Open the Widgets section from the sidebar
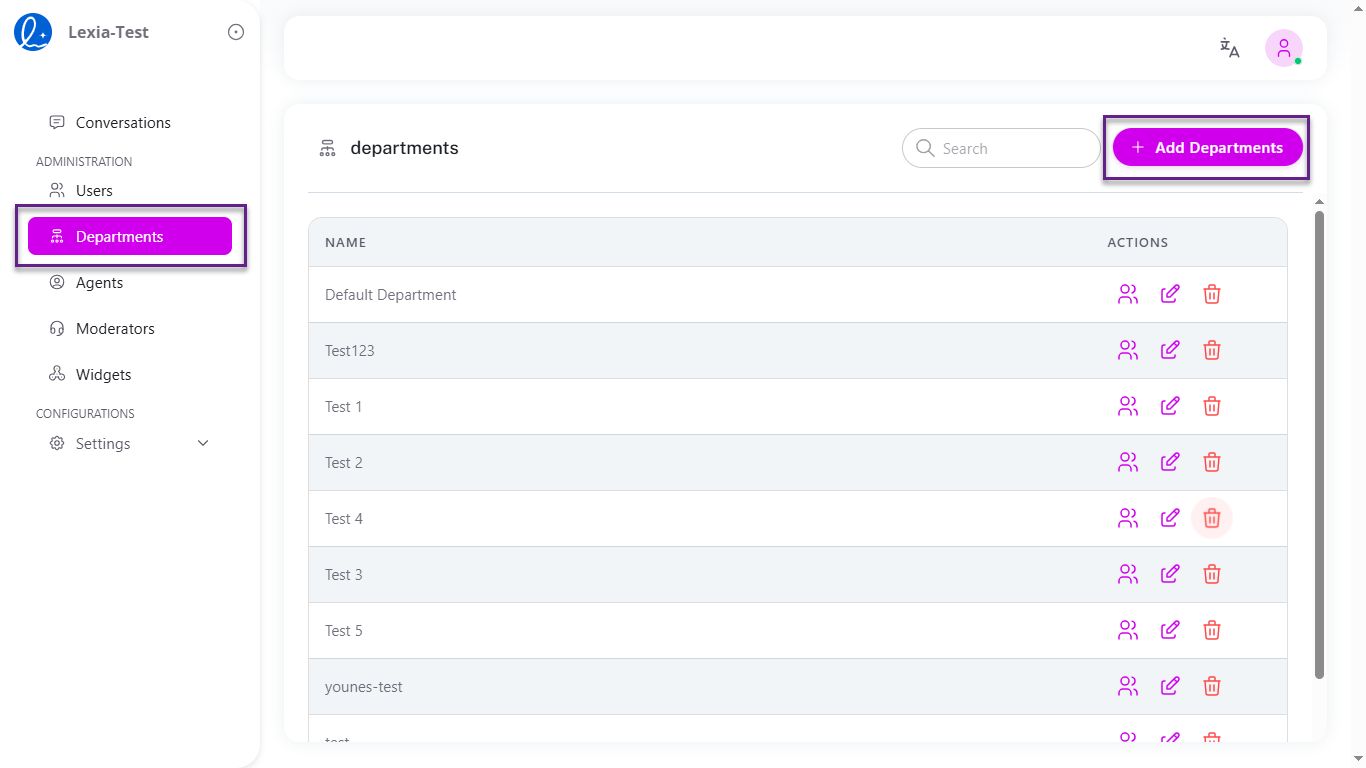The image size is (1366, 768). click(103, 374)
